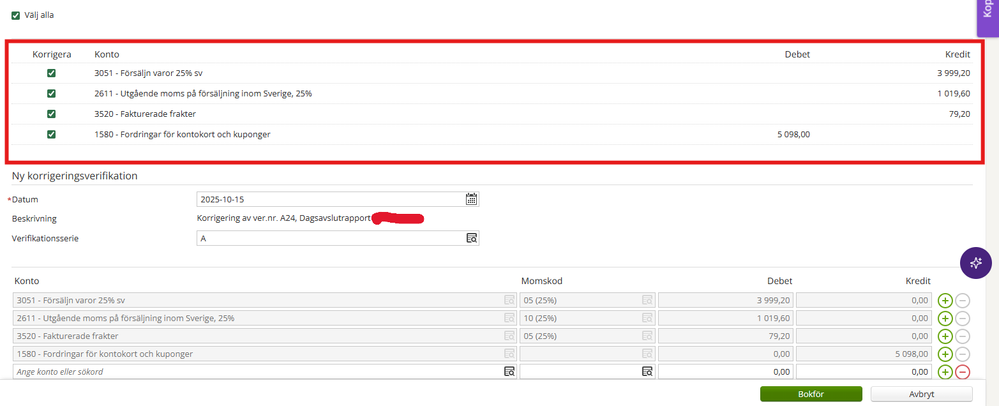999x406 pixels.
Task: Open Momskod lookup on 1580 row
Action: point(647,354)
